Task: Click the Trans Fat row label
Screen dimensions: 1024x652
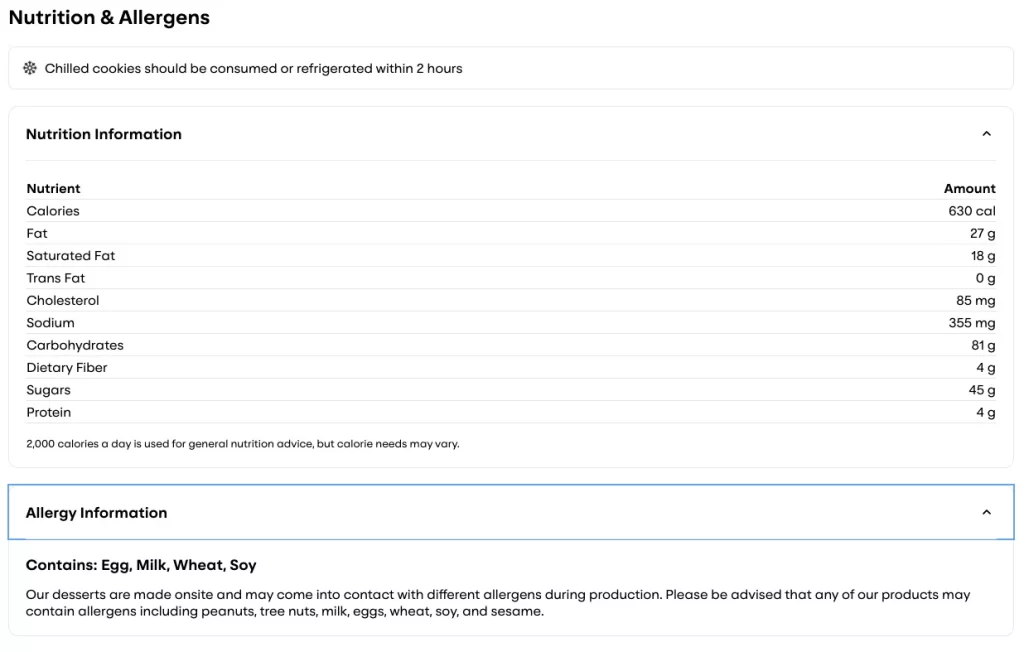Action: [x=56, y=278]
